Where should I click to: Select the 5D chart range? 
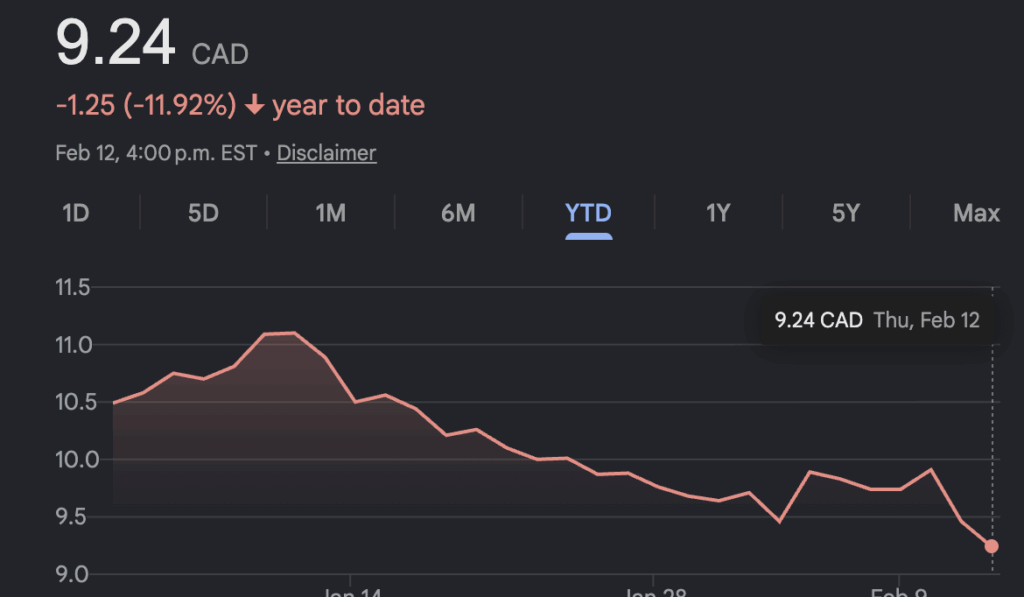203,213
